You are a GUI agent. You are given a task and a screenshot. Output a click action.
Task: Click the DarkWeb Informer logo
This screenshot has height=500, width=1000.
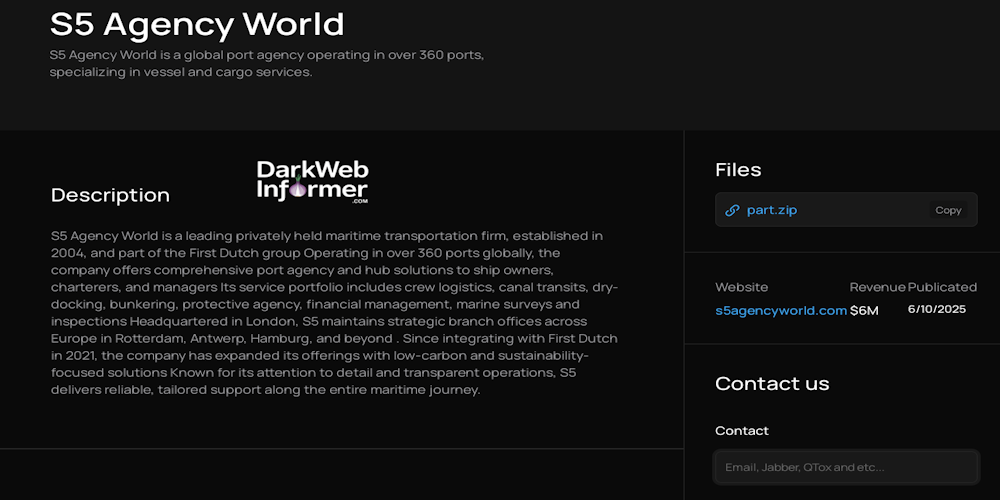(312, 181)
